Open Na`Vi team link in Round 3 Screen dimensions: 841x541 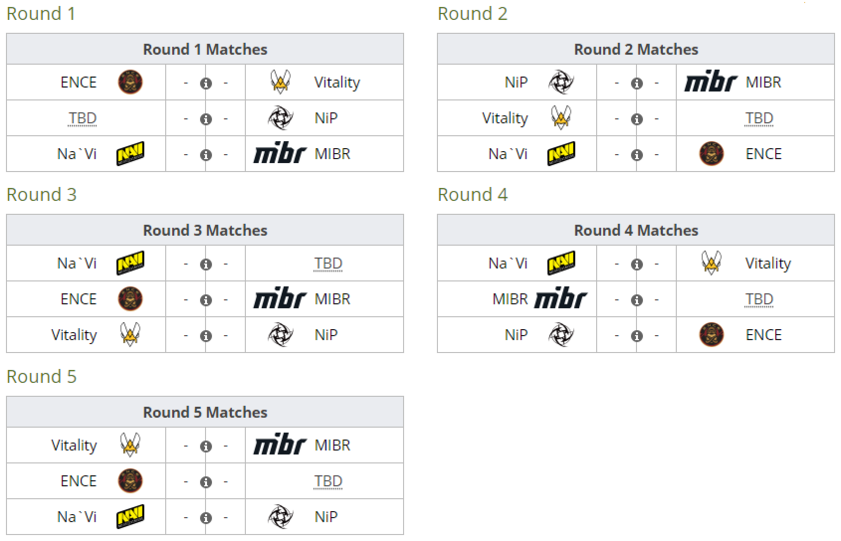[x=77, y=263]
